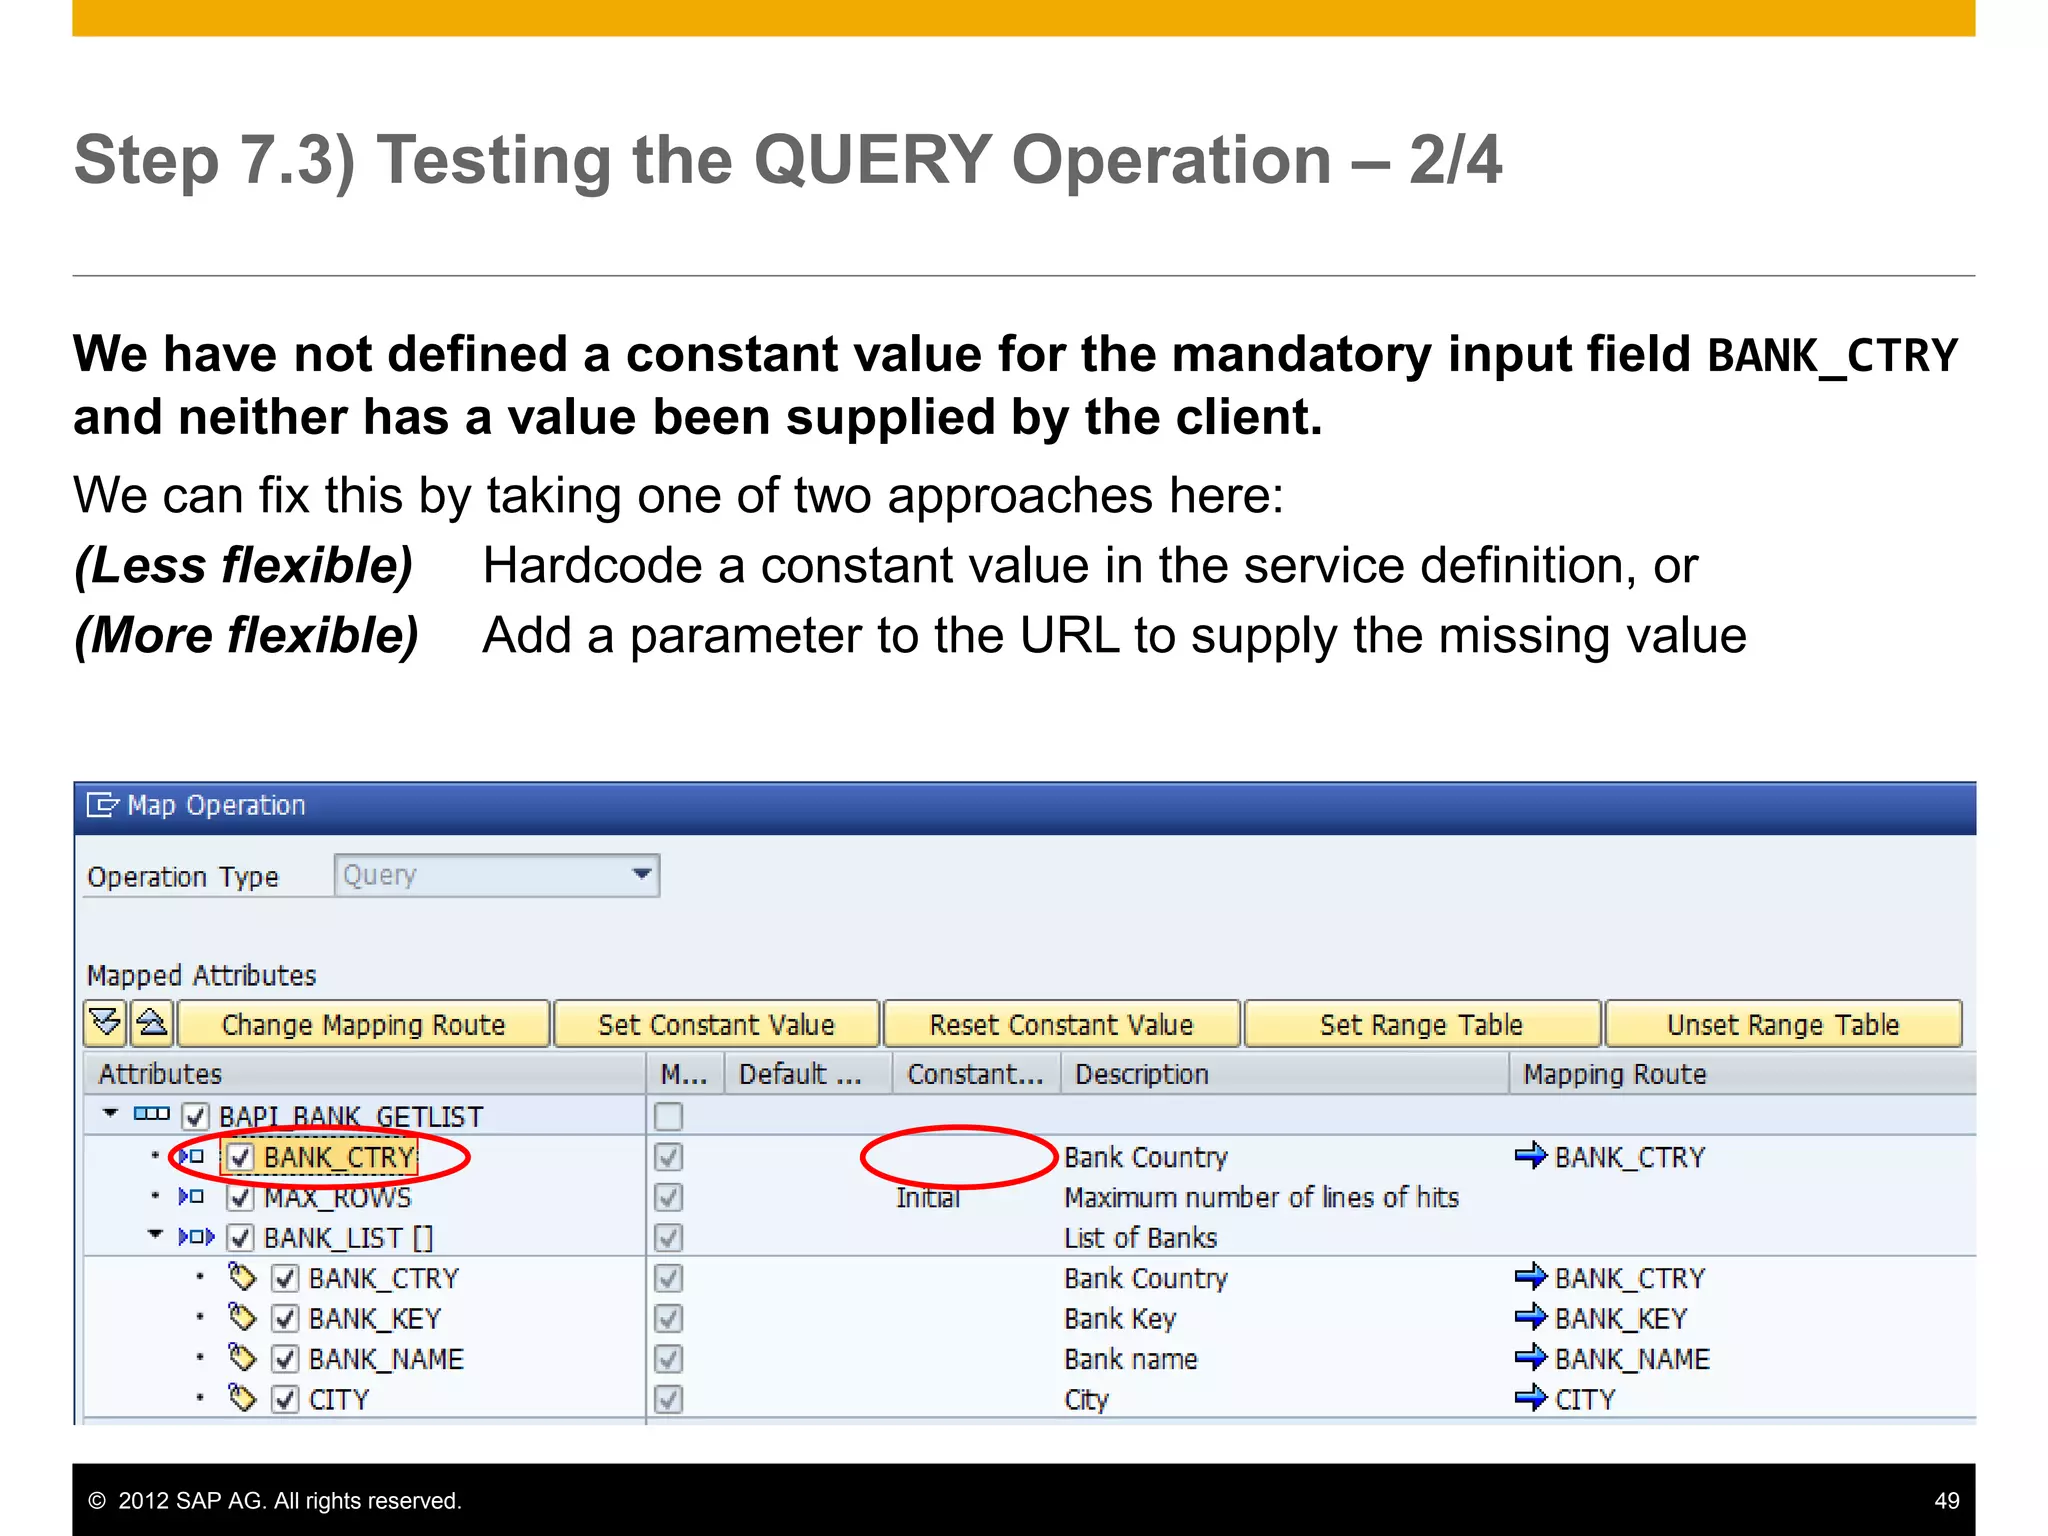Click the BAPI_BANK_GETLIST structure icon
The height and width of the screenshot is (1536, 2048).
pyautogui.click(x=152, y=1114)
